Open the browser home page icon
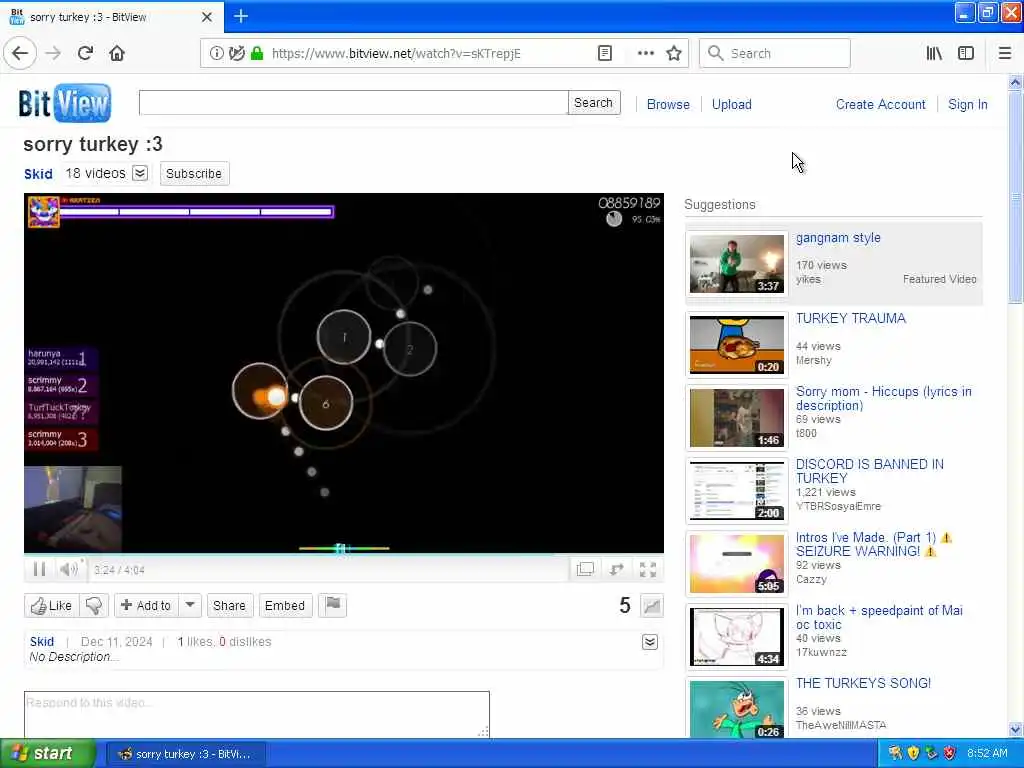 pos(117,53)
